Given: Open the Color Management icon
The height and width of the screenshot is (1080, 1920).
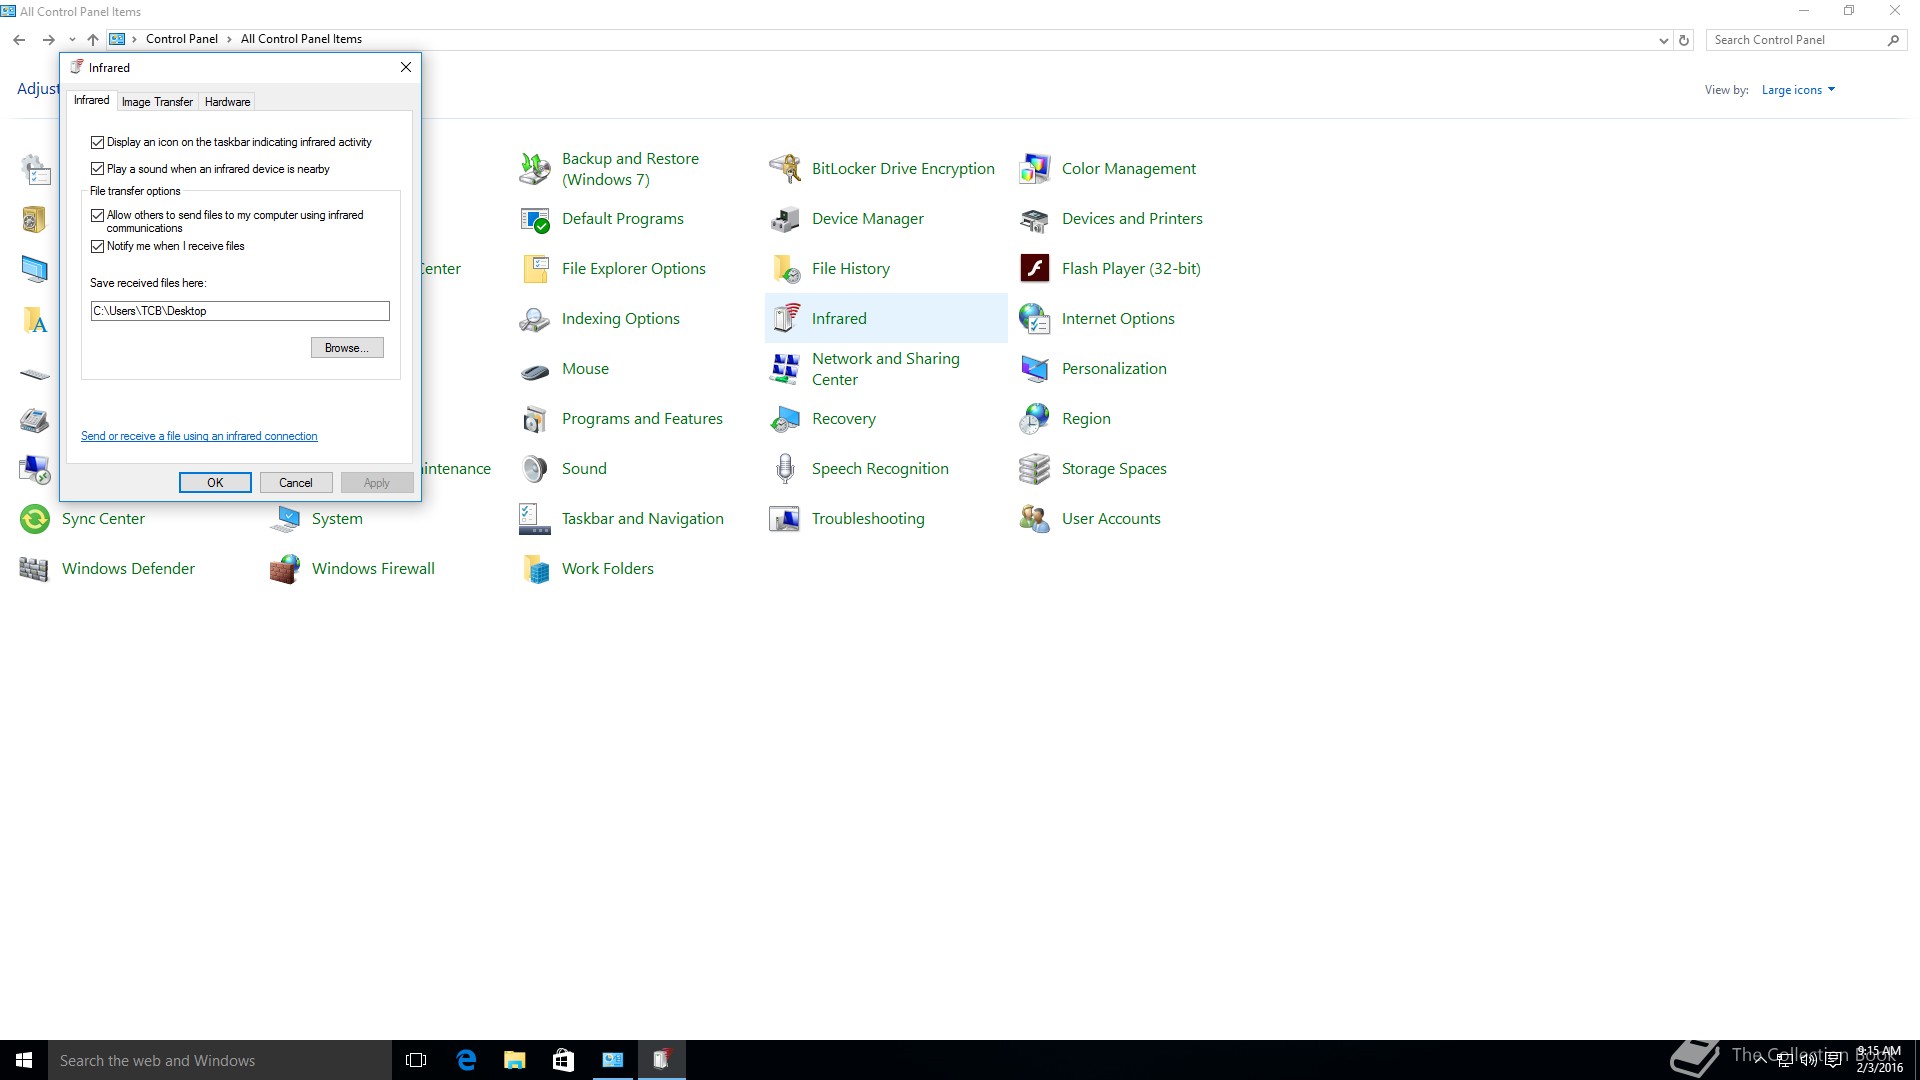Looking at the screenshot, I should 1034,169.
